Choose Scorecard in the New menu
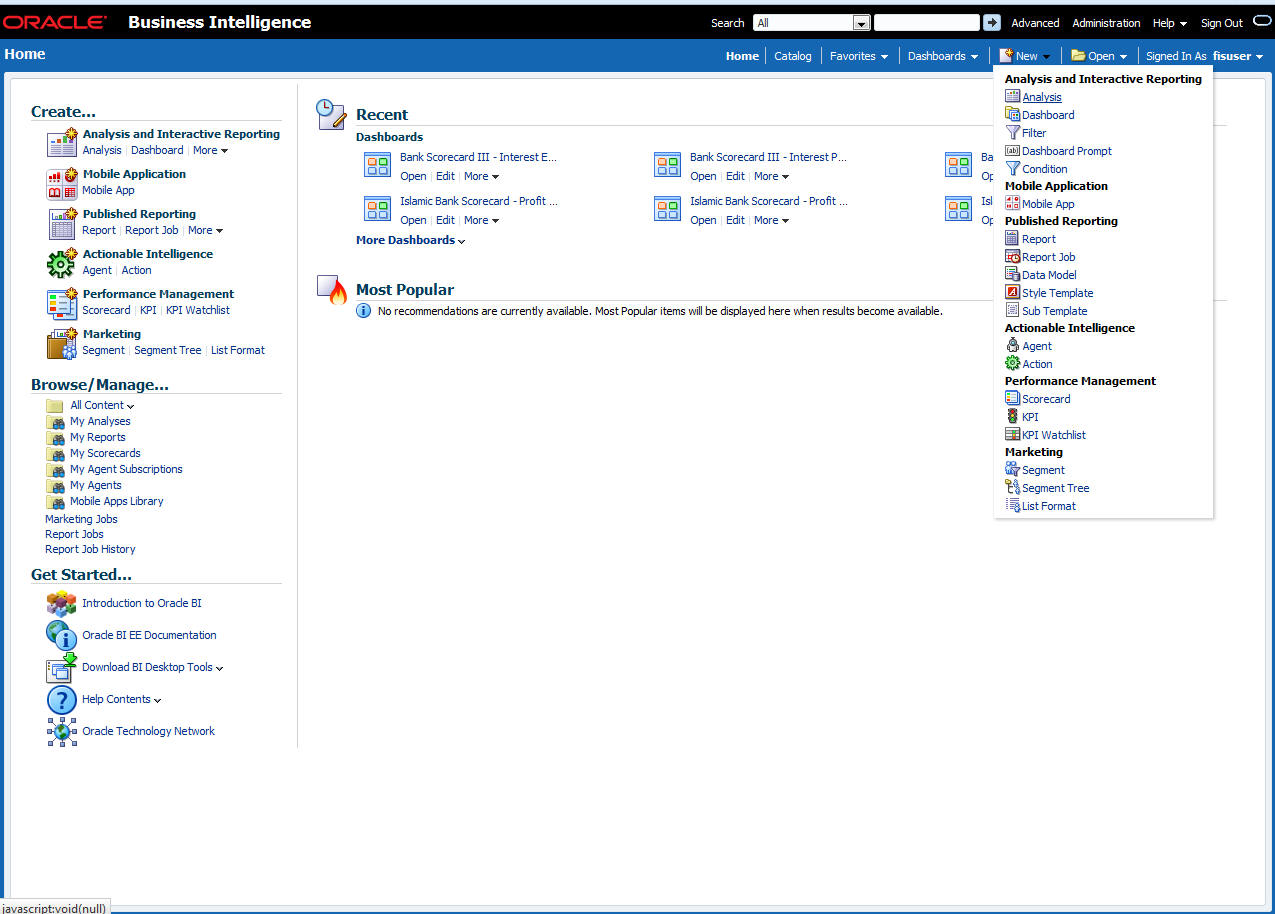This screenshot has height=914, width=1275. point(1046,399)
